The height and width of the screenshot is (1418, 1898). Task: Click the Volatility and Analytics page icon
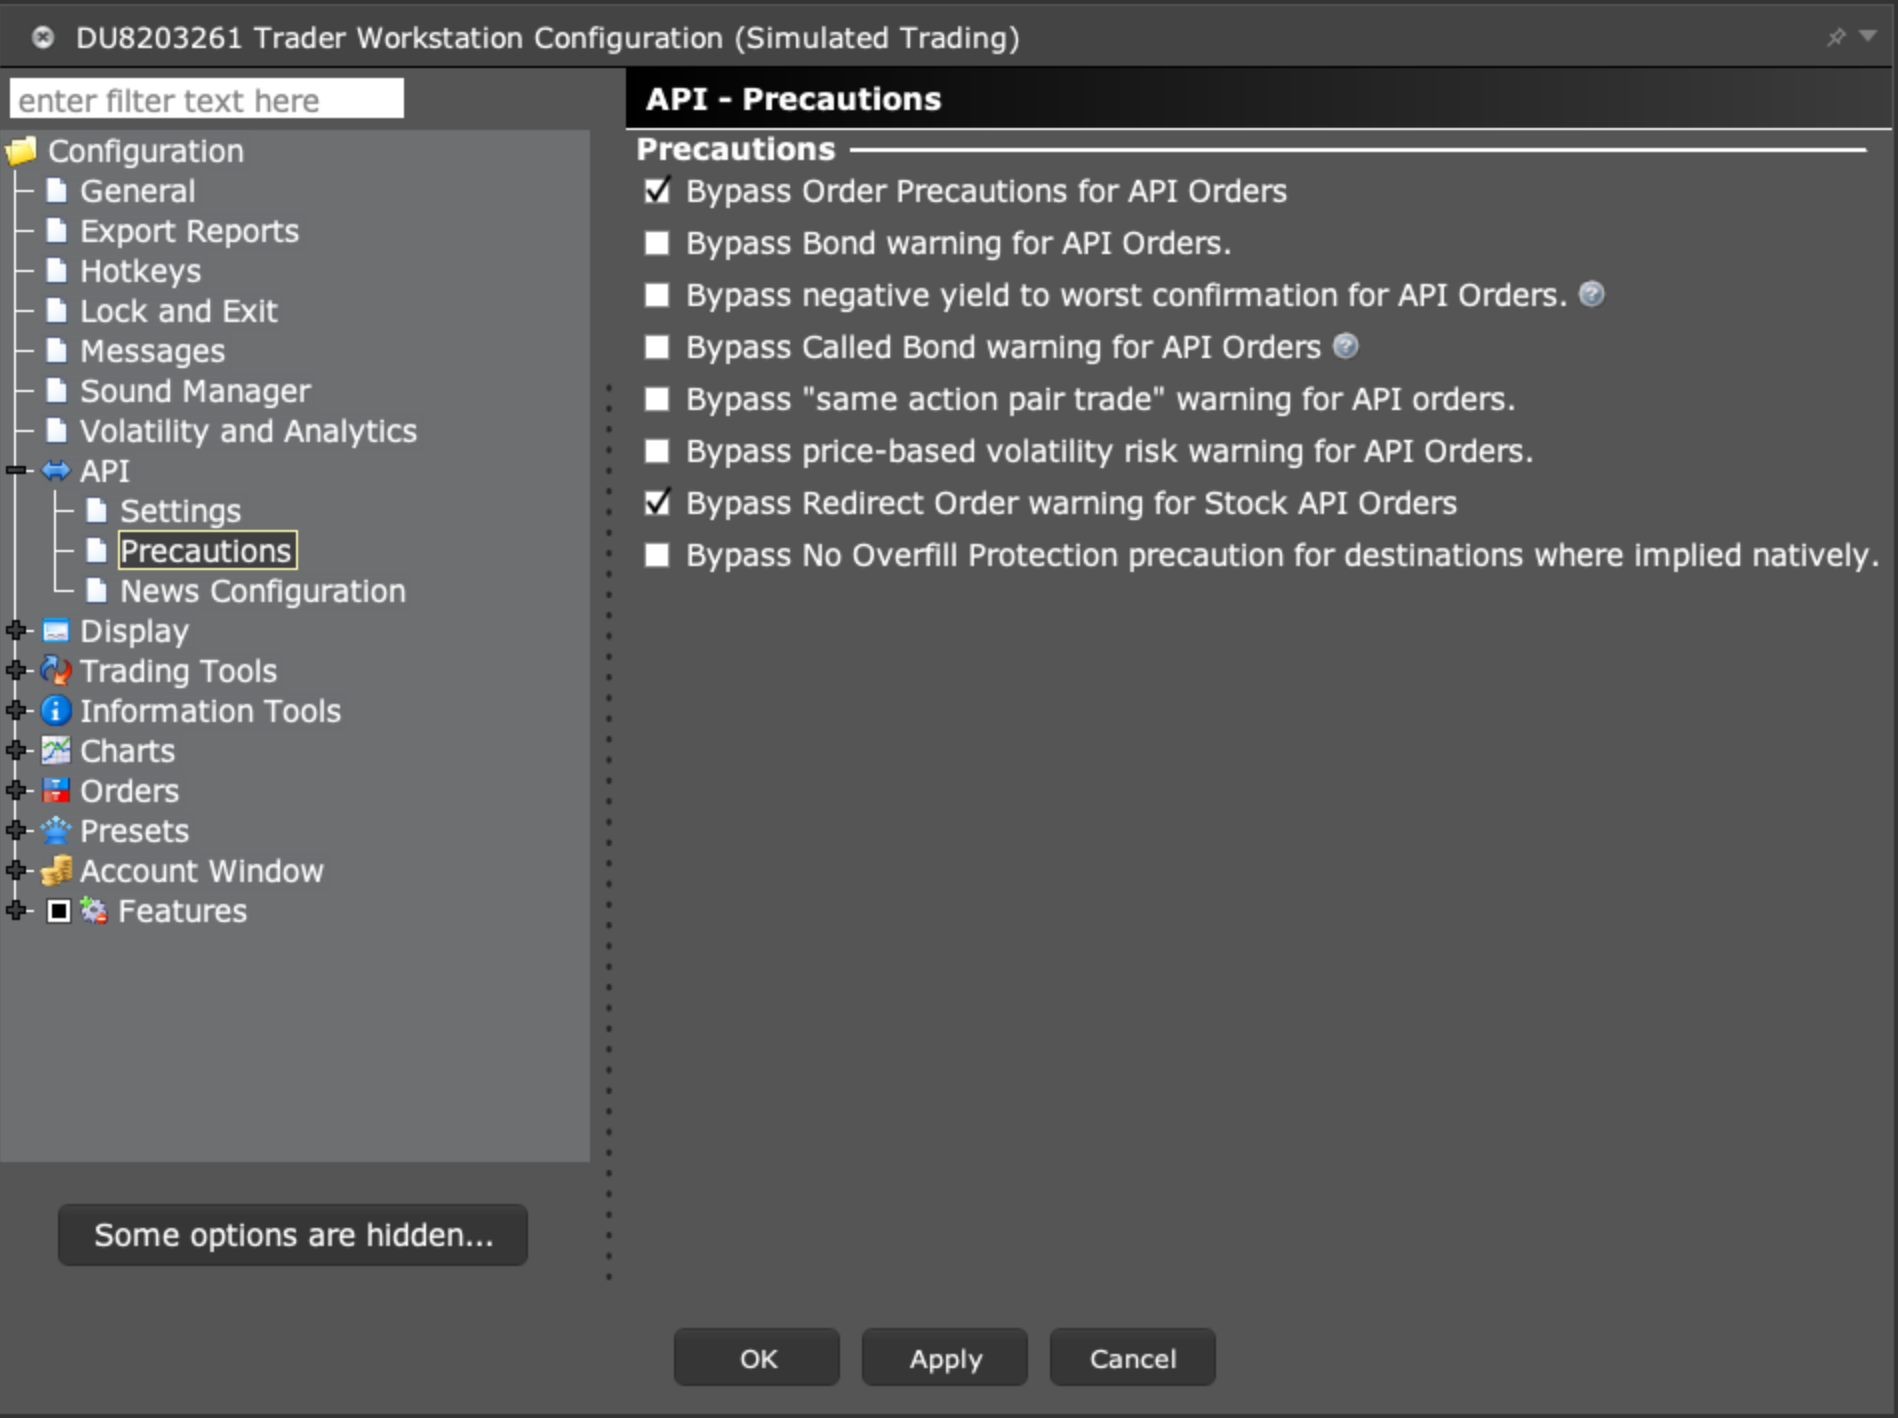pyautogui.click(x=57, y=430)
